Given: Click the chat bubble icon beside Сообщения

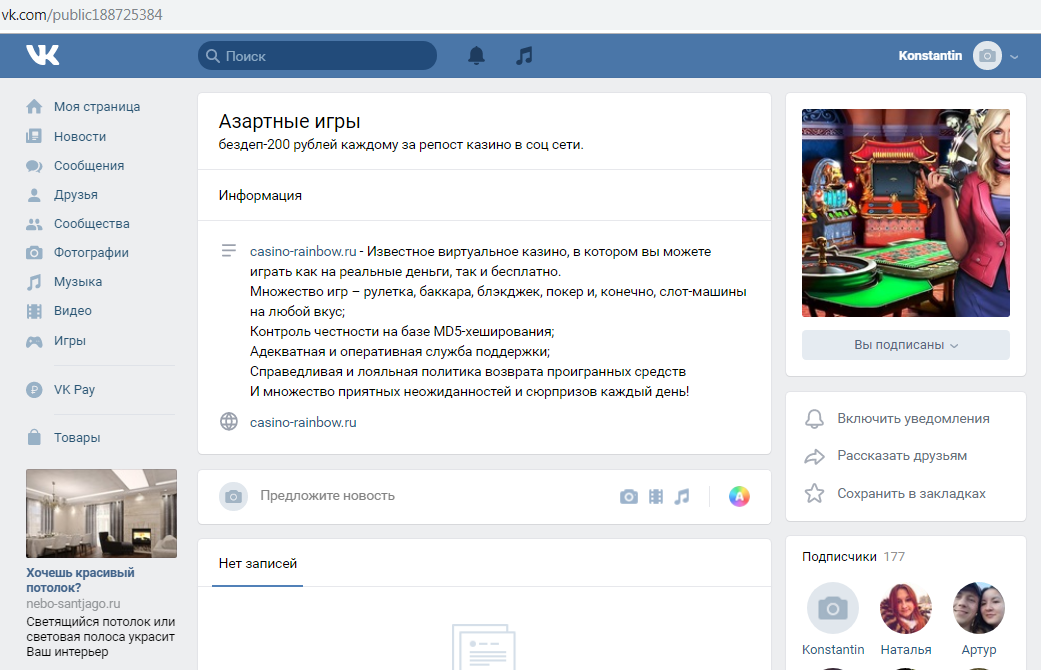Looking at the screenshot, I should (x=34, y=166).
